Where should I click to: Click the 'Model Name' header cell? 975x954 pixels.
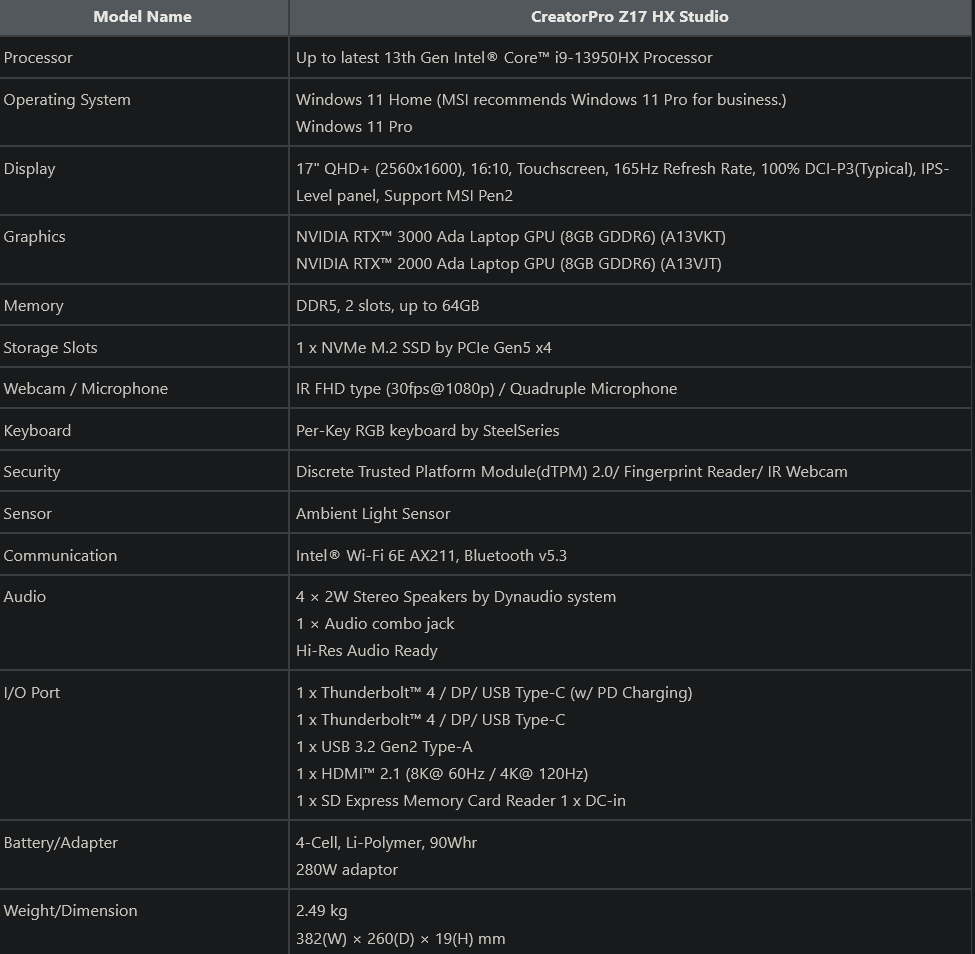(x=142, y=17)
